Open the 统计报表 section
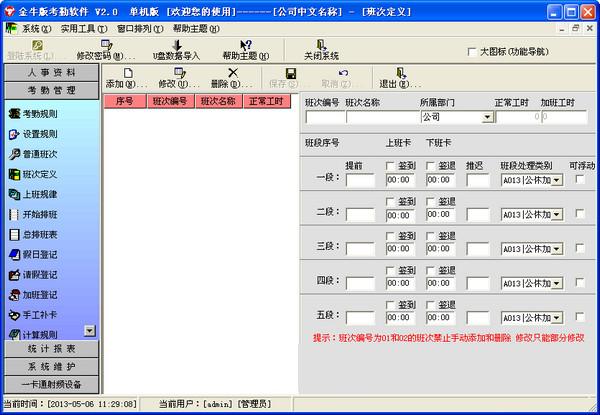Screen dimensions: 600x415 pos(52,349)
